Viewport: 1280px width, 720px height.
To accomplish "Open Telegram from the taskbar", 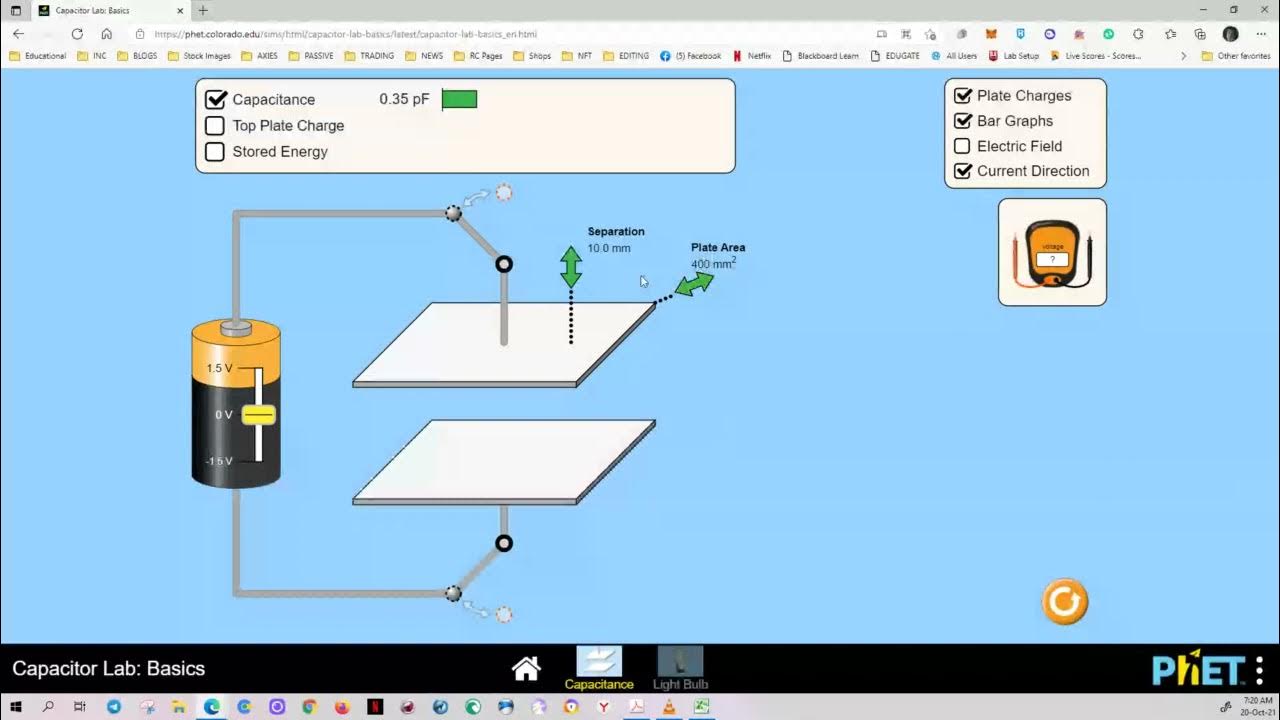I will pyautogui.click(x=114, y=707).
